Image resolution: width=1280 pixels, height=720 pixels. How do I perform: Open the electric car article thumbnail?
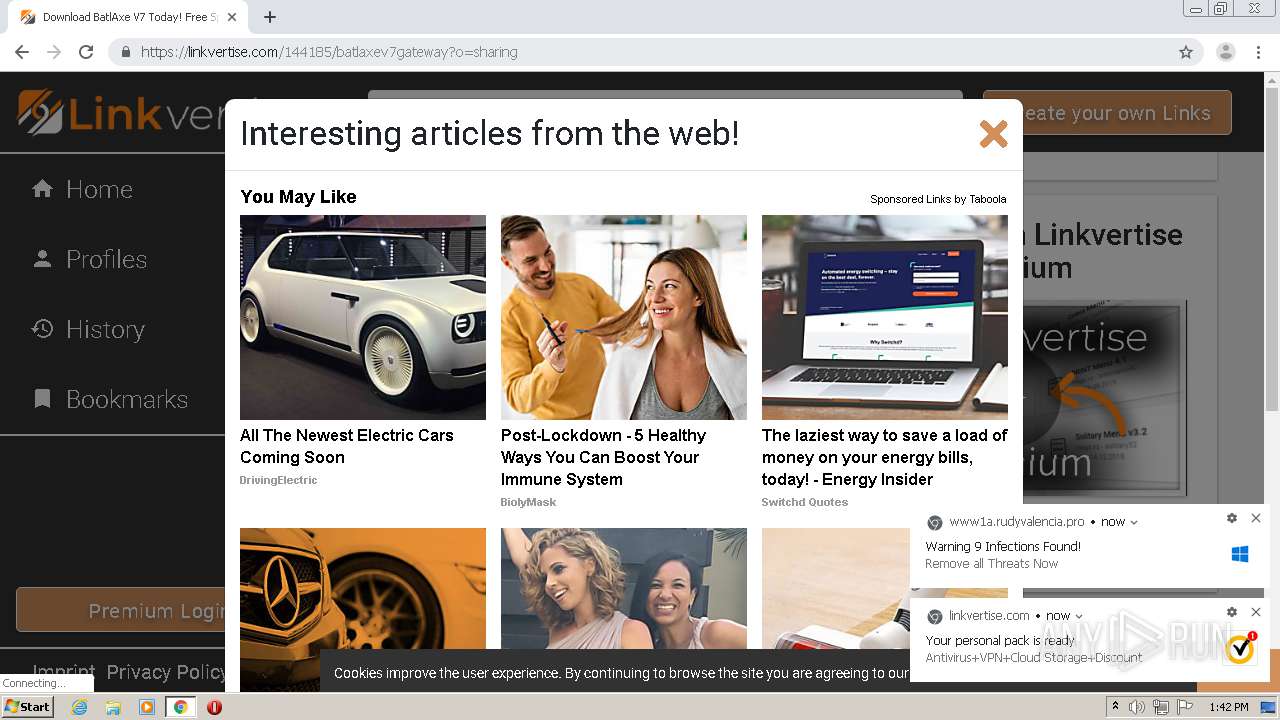(363, 317)
